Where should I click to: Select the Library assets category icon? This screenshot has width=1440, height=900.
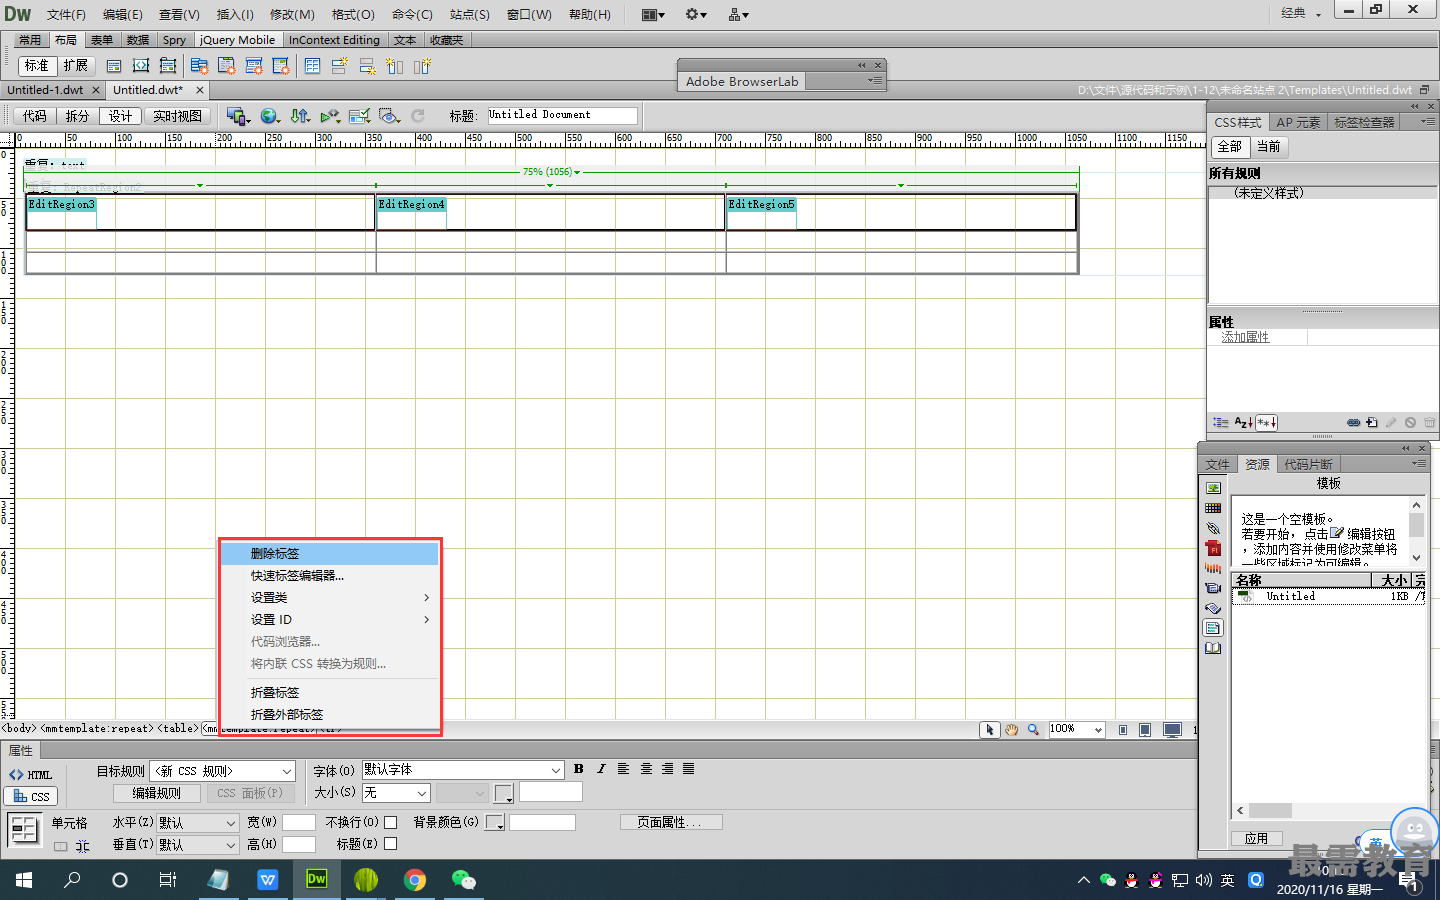[1213, 648]
